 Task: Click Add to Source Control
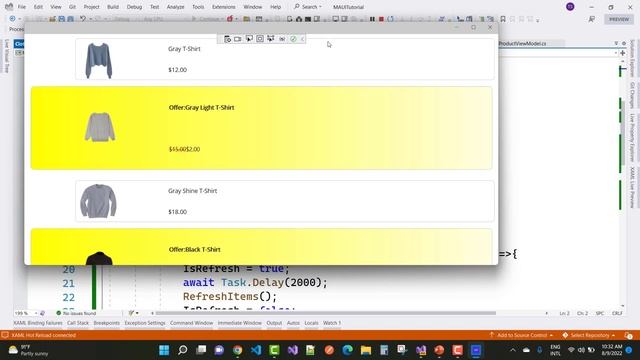[521, 335]
